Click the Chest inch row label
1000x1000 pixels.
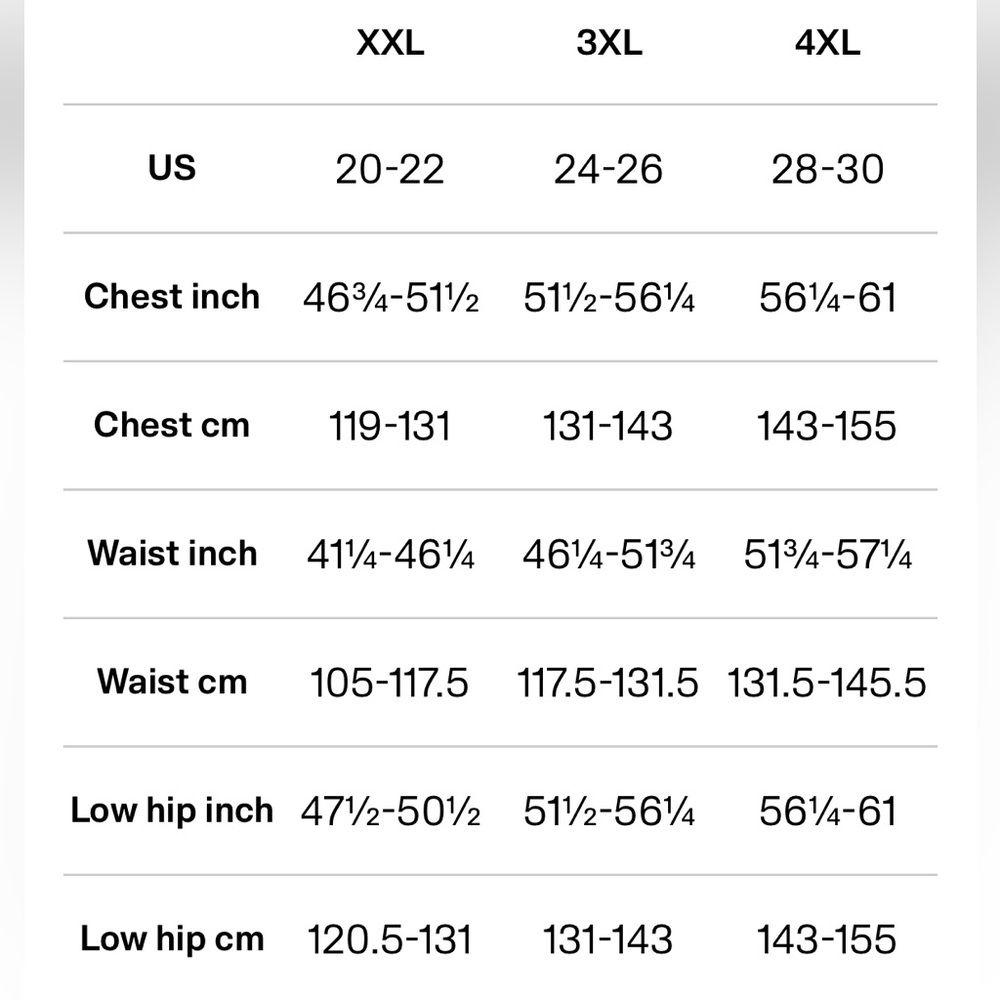point(172,297)
